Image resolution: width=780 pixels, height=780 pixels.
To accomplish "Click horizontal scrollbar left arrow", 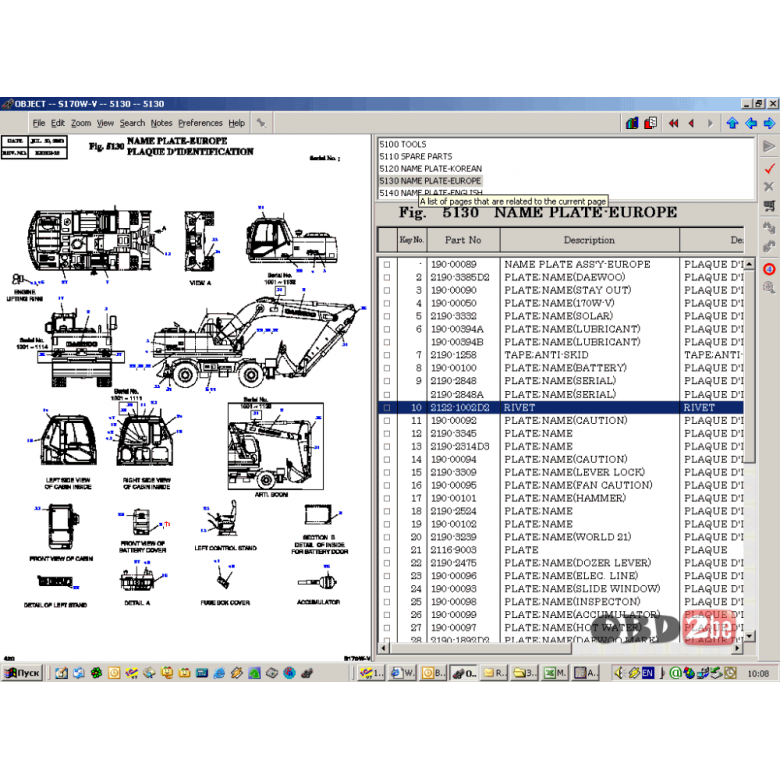I will (384, 648).
